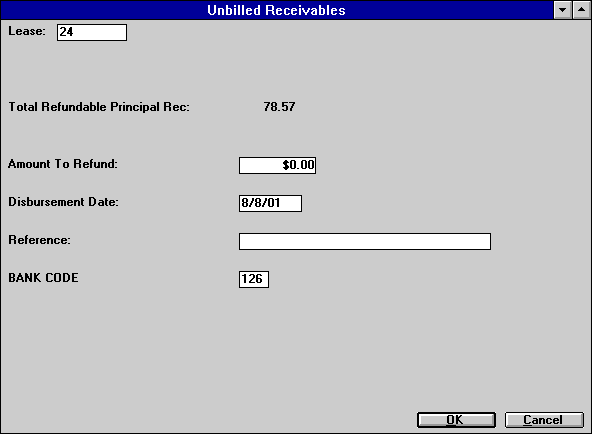592x434 pixels.
Task: Select the 78.57 refundable principal value
Action: tap(279, 107)
